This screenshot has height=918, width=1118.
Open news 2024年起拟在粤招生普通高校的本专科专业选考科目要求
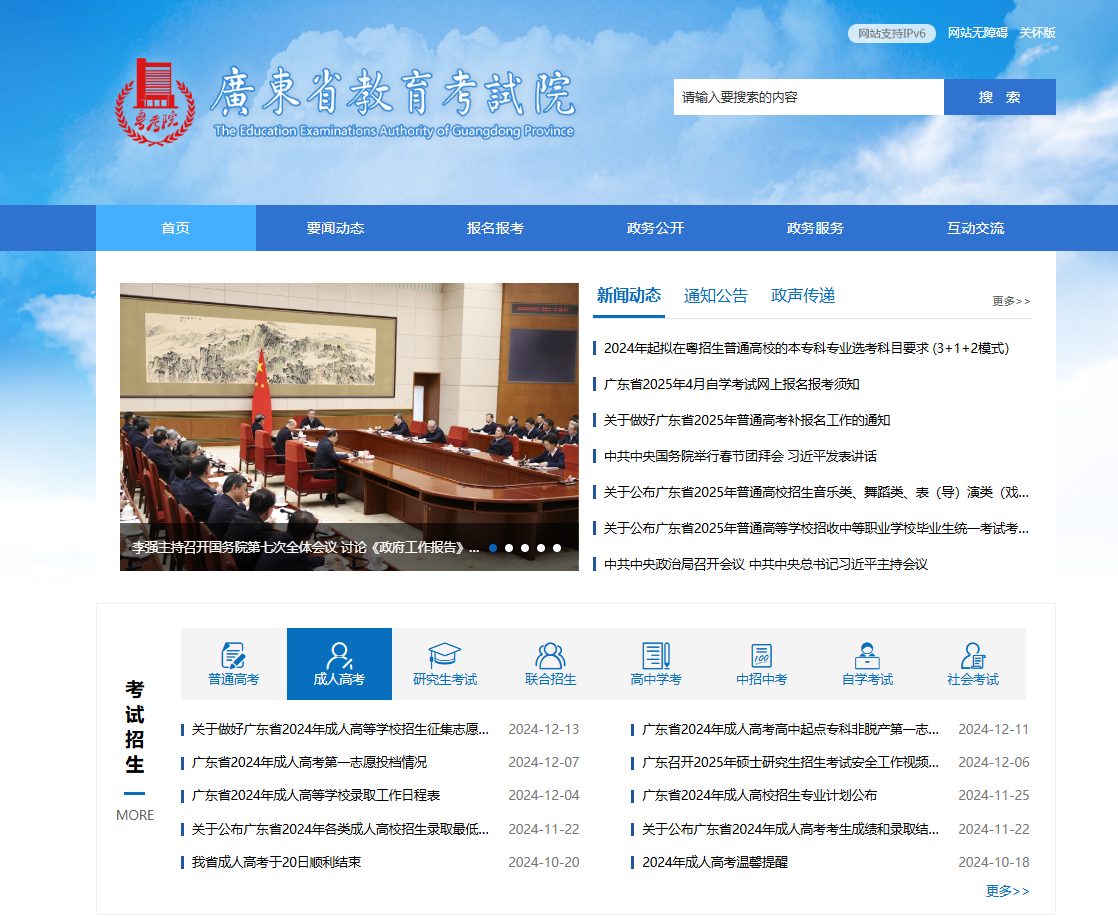coord(806,348)
